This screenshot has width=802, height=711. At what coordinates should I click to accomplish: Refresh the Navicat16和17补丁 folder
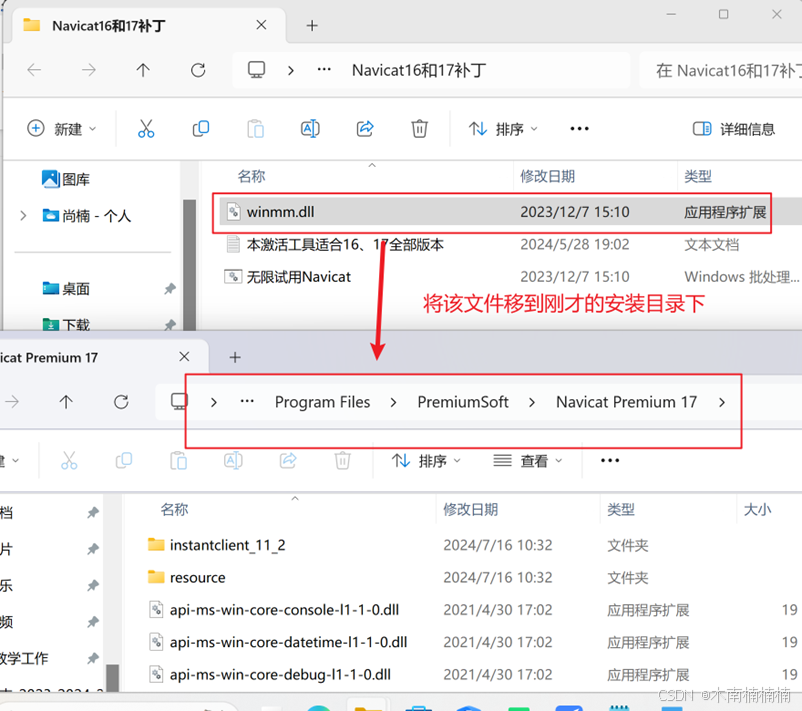(x=198, y=70)
